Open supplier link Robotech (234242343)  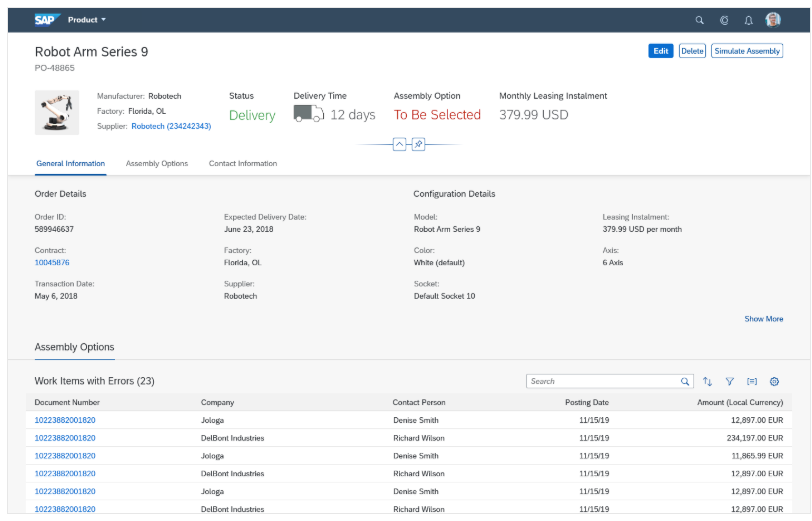point(171,126)
